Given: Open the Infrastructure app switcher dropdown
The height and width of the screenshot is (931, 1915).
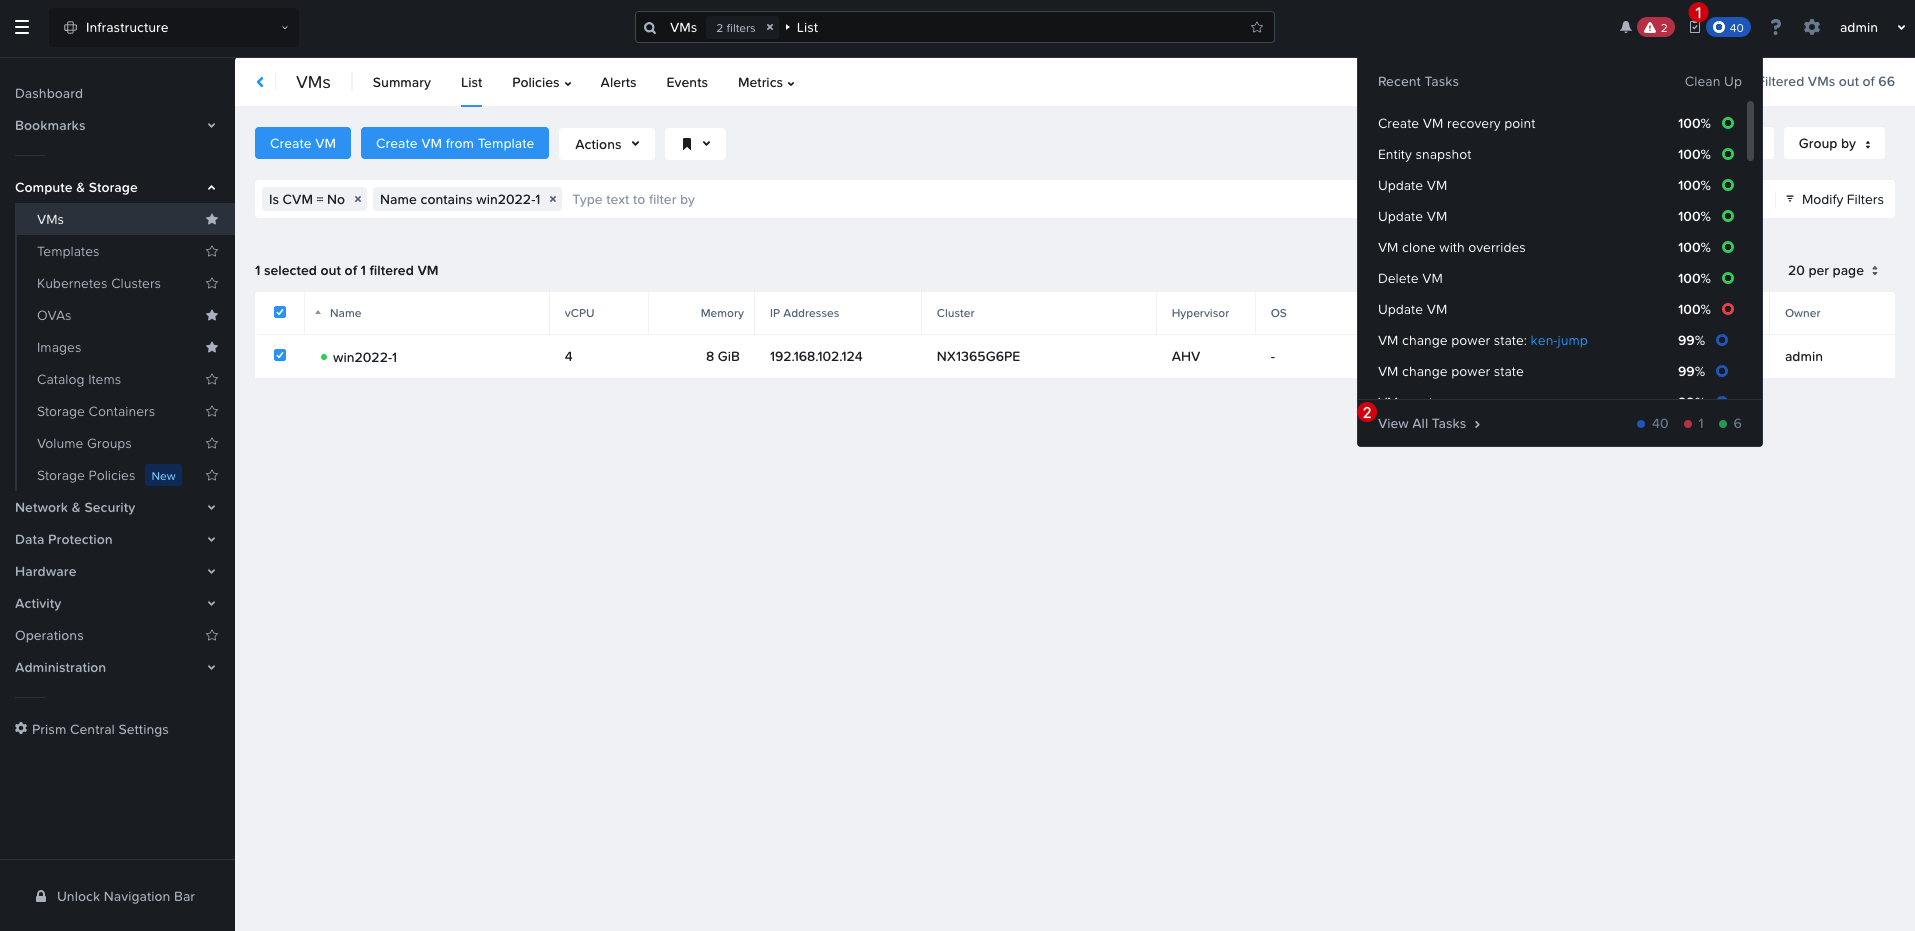Looking at the screenshot, I should coord(174,27).
